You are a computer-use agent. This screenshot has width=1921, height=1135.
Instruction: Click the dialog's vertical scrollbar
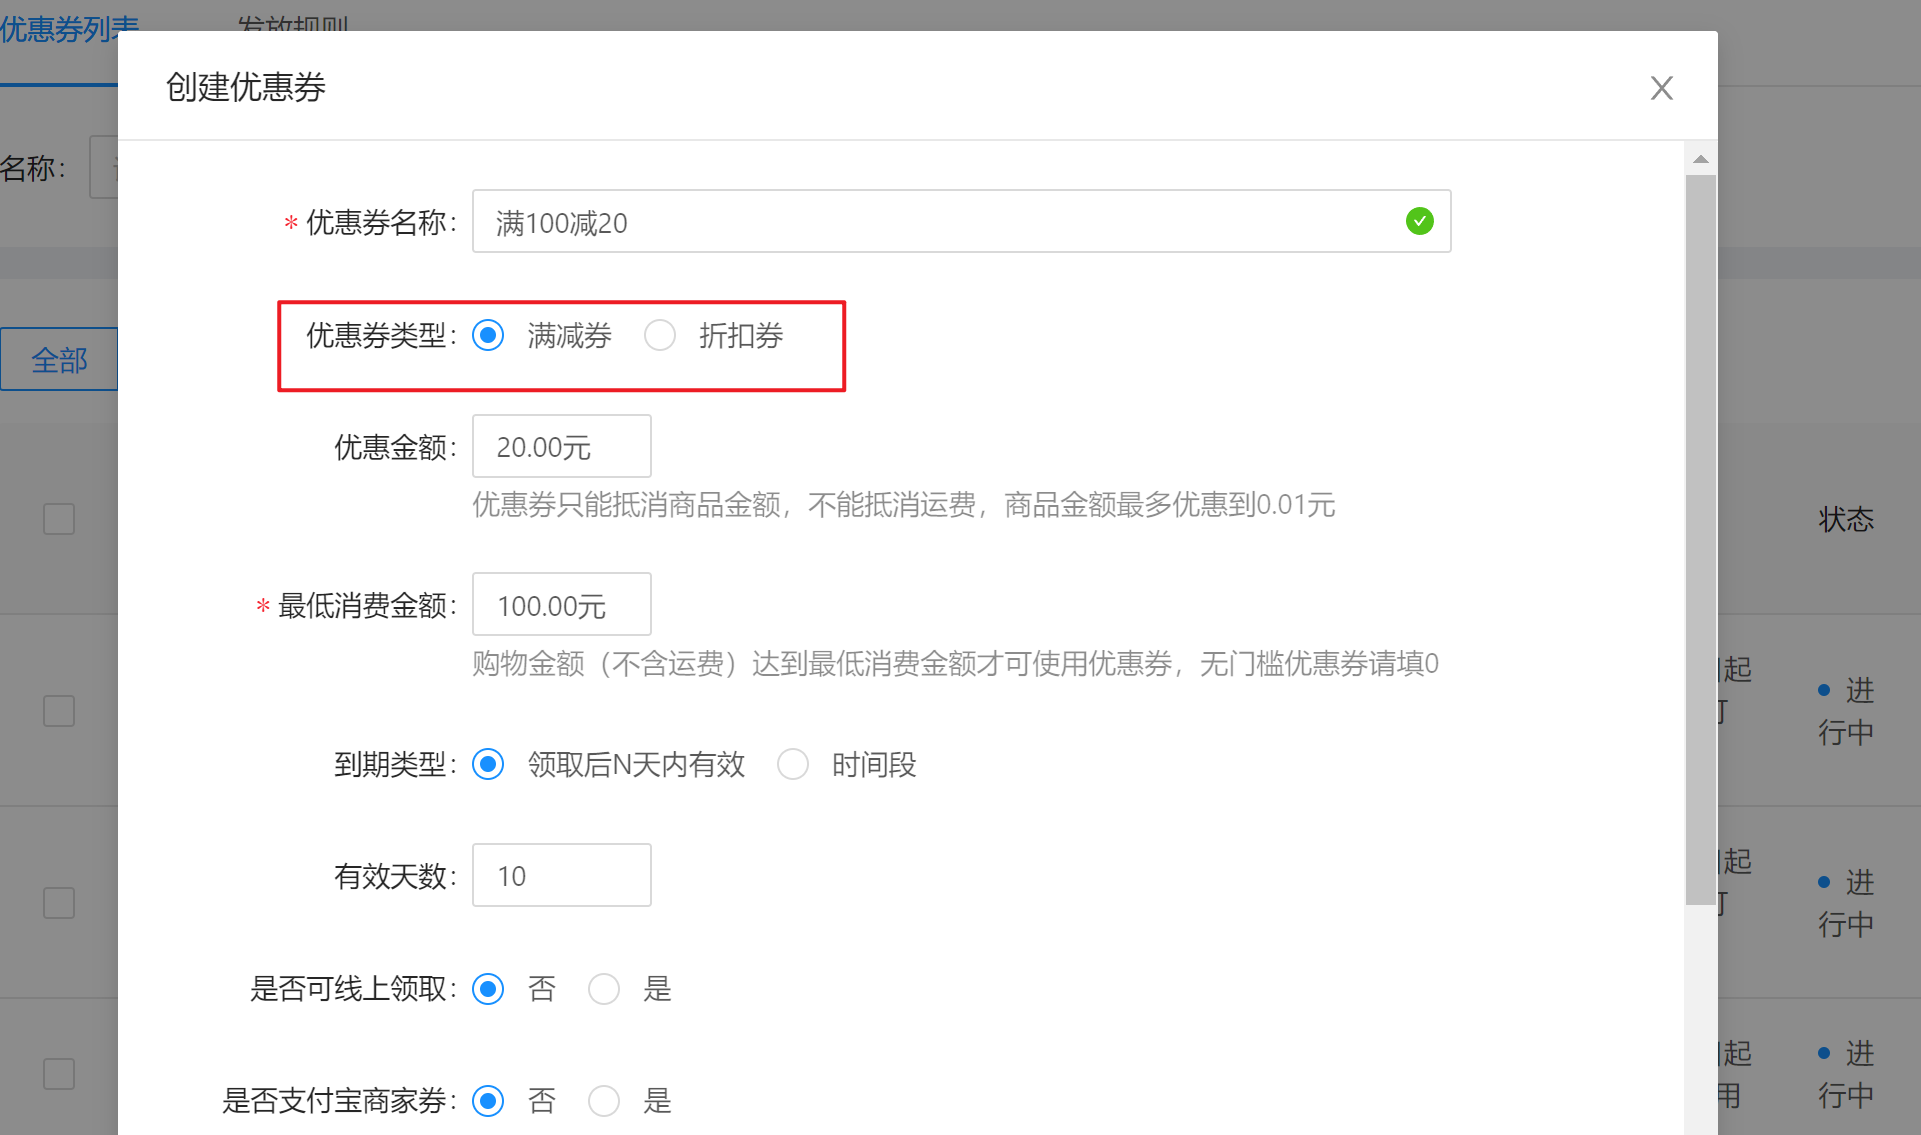1700,540
